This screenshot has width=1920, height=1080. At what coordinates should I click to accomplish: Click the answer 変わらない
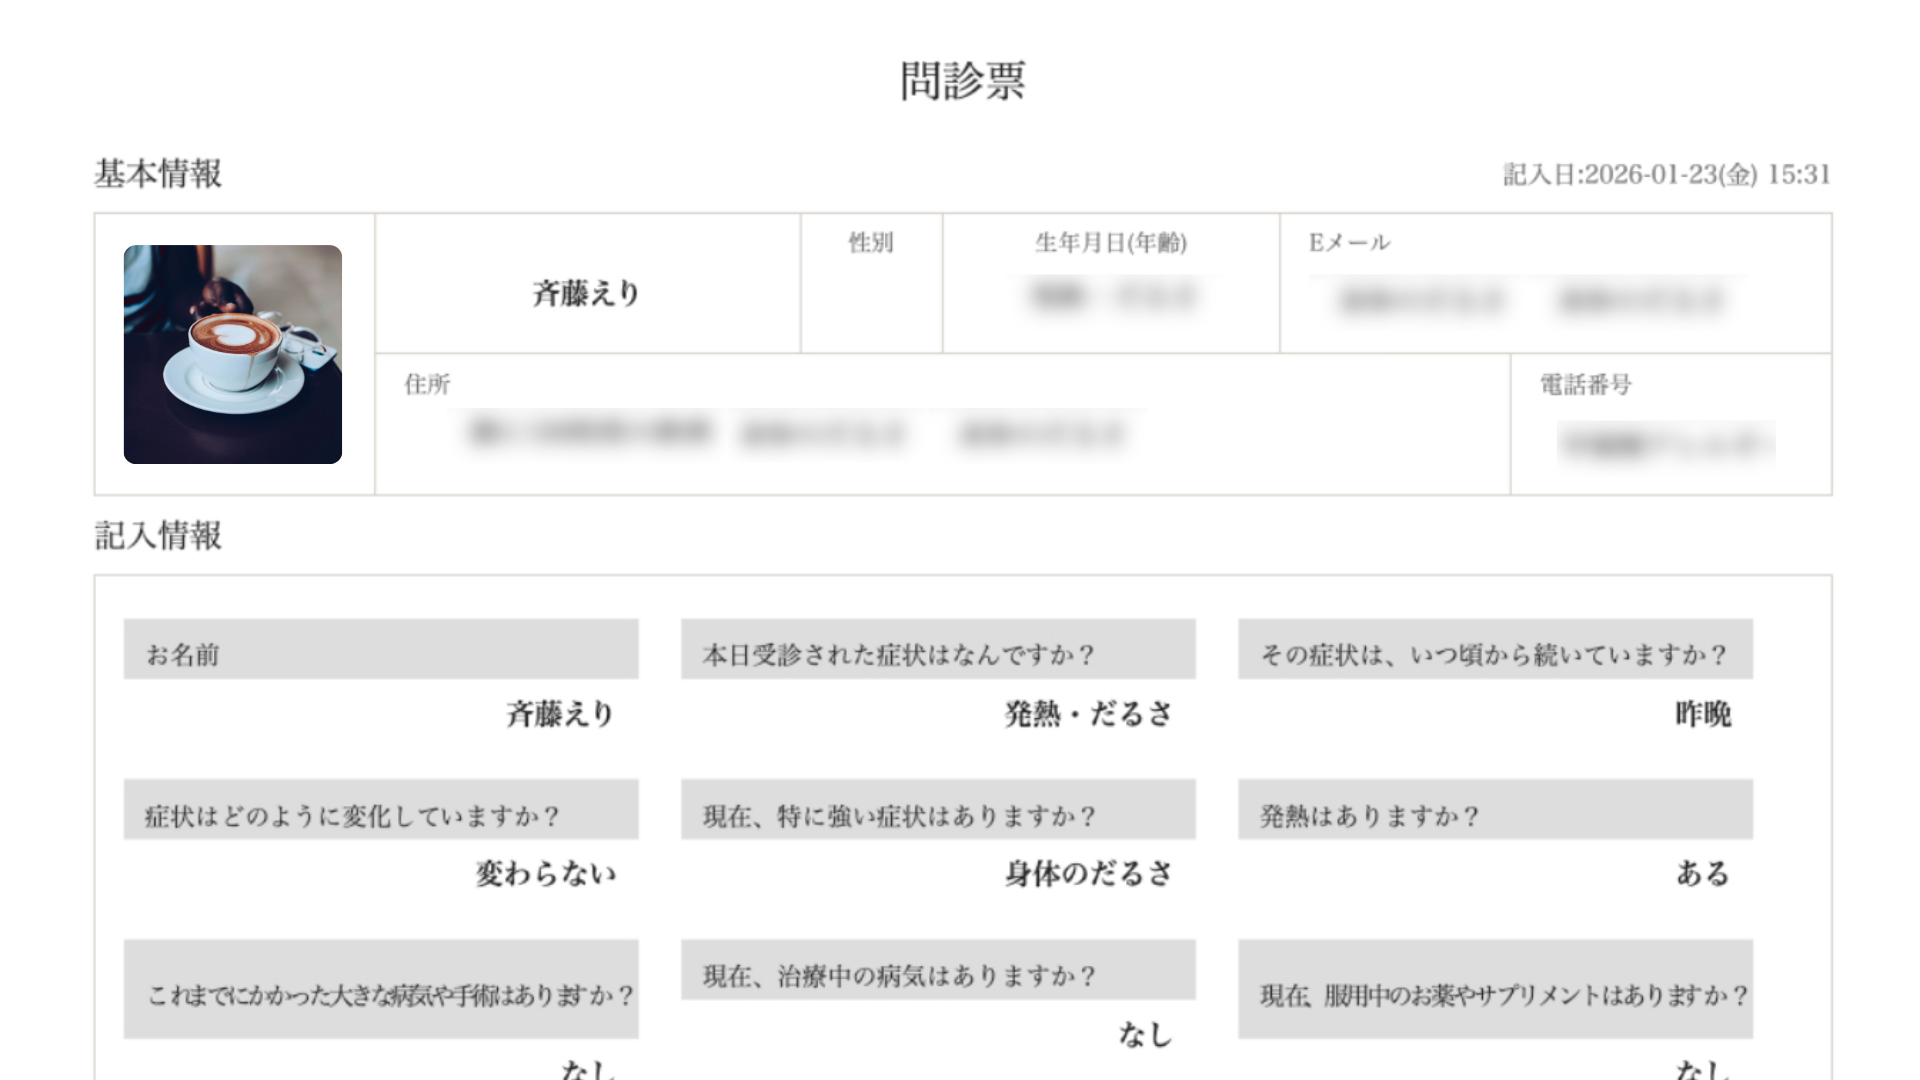[x=546, y=874]
